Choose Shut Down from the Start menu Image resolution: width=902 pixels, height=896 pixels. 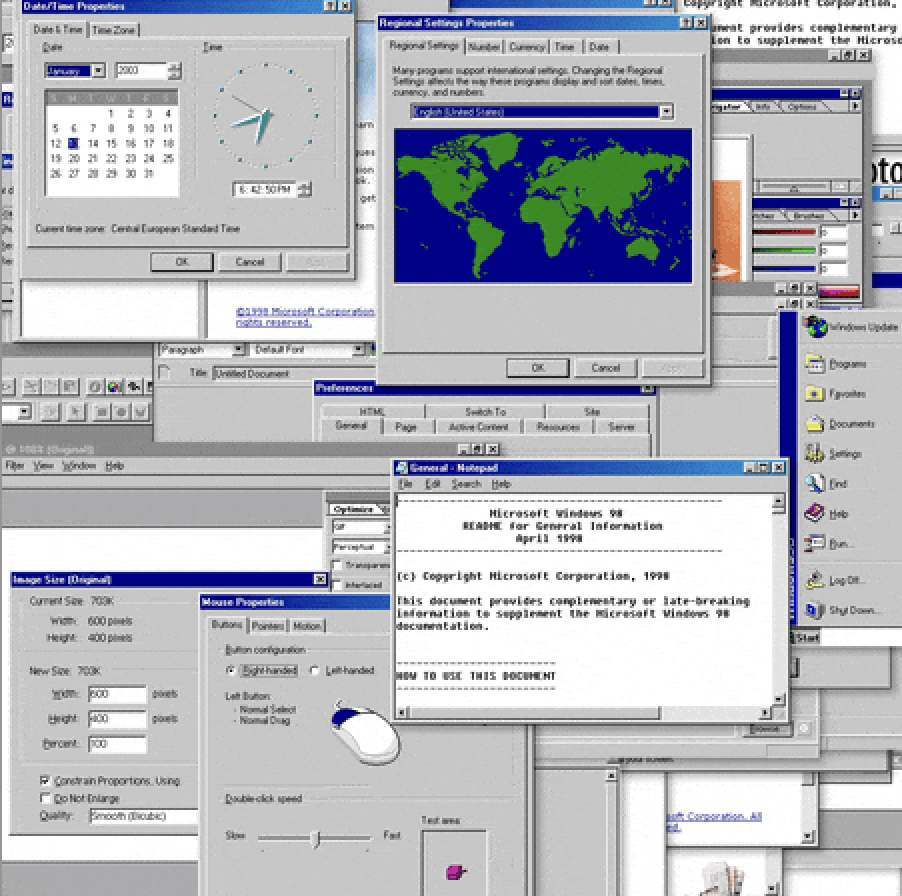(x=814, y=610)
